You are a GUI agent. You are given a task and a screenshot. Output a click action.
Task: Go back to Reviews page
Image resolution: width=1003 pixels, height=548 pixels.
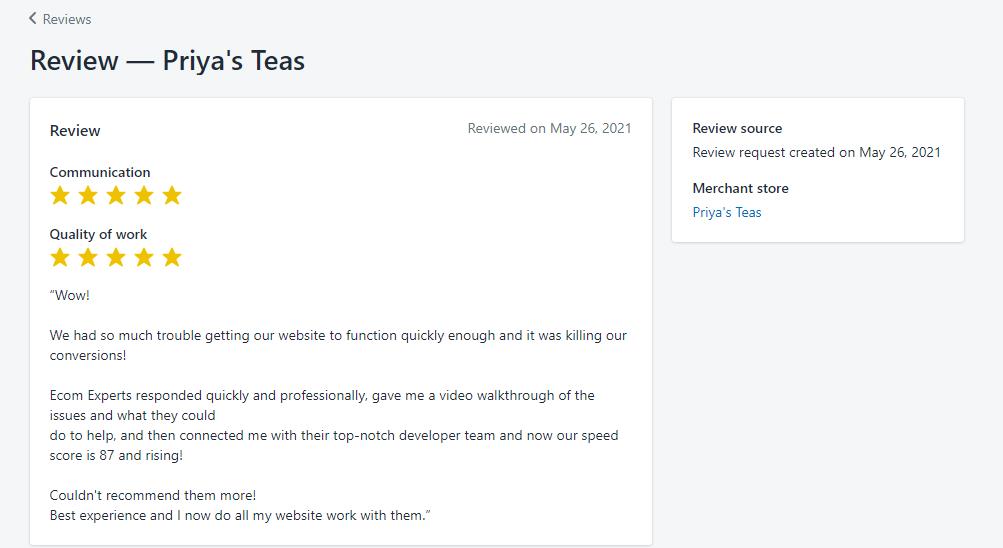(x=60, y=19)
